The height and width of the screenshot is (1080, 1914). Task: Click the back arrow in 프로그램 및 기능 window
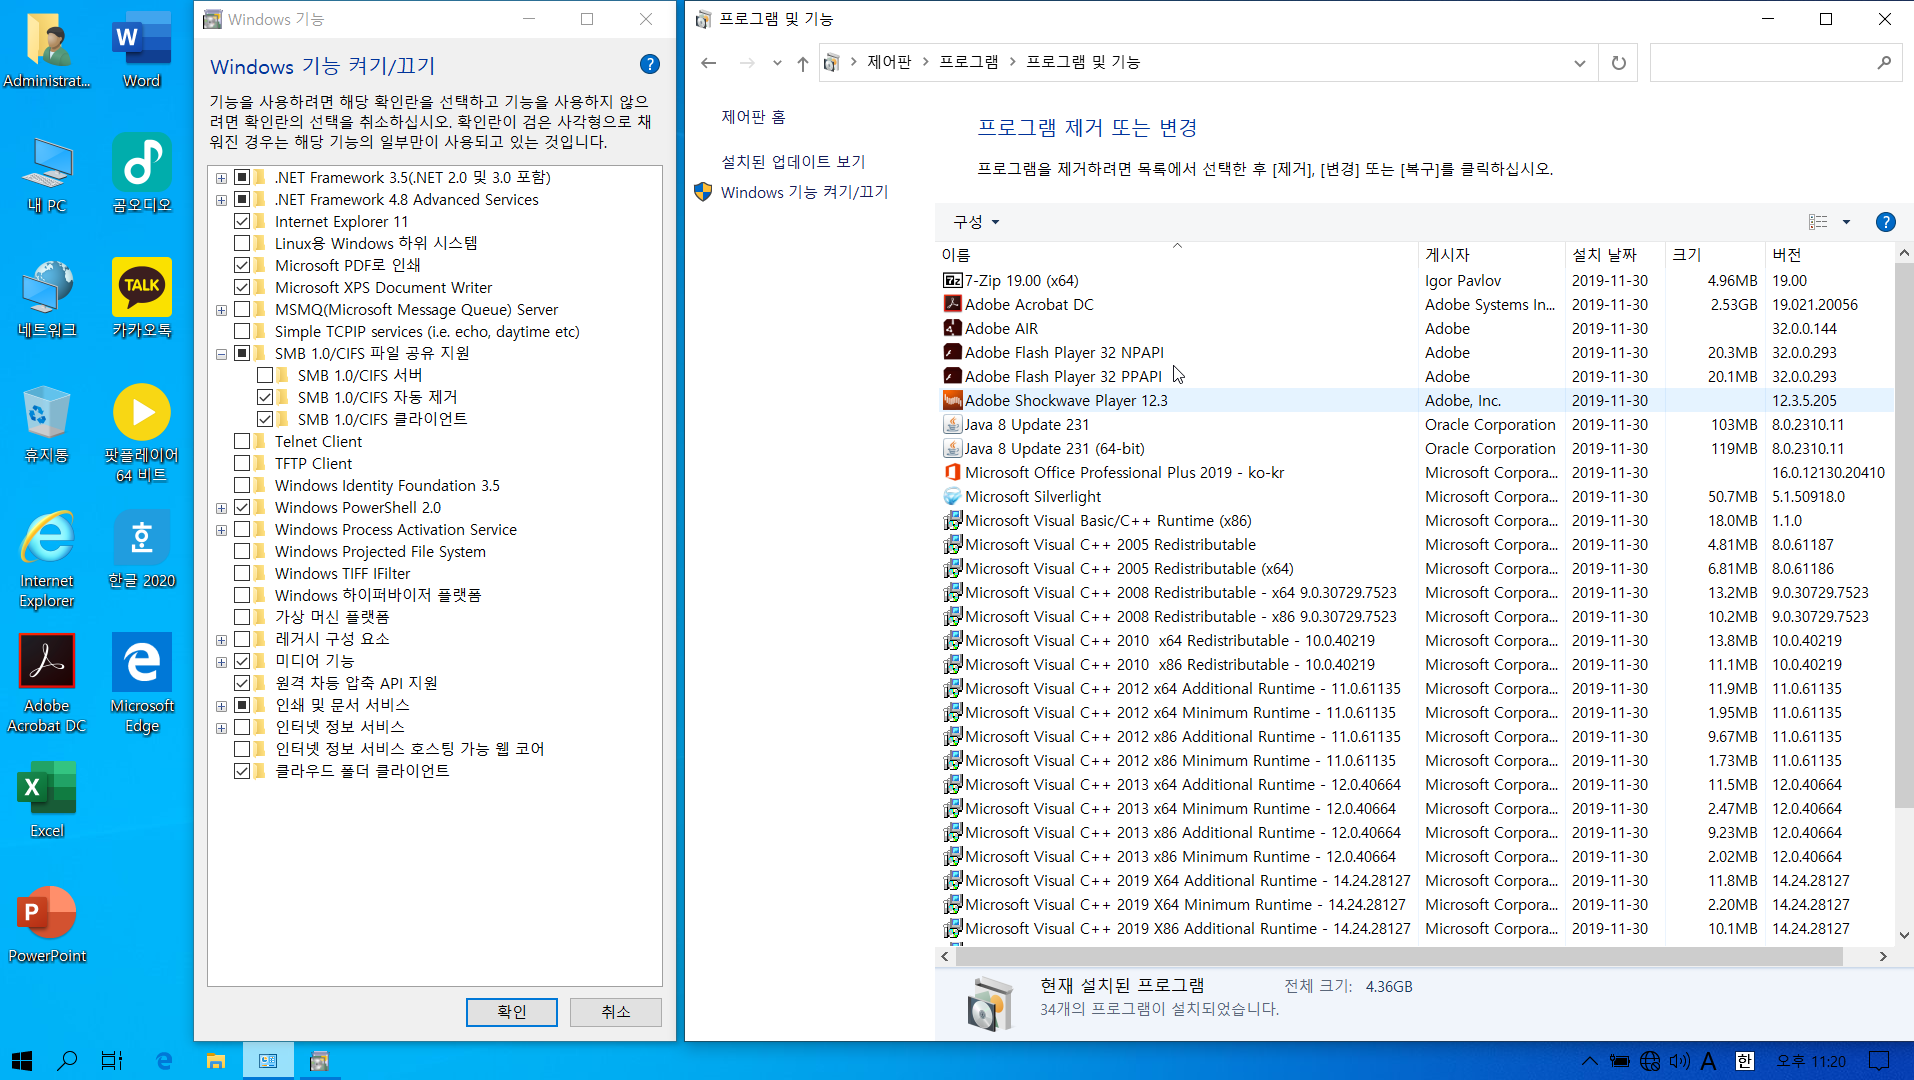tap(709, 63)
